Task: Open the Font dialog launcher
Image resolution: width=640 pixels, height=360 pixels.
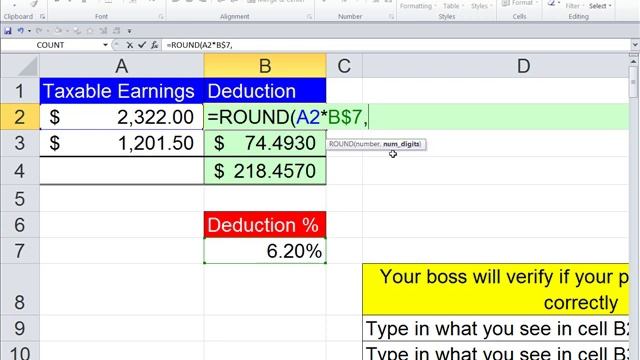Action: coord(161,17)
